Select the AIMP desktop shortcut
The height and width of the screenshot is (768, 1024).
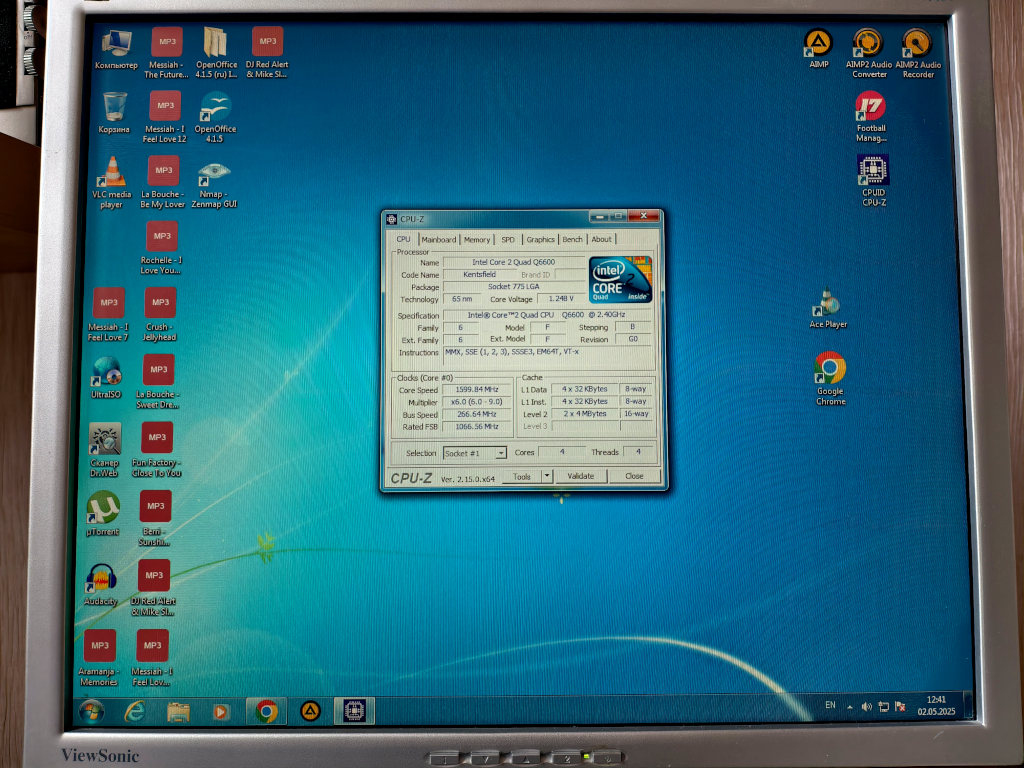pyautogui.click(x=818, y=49)
